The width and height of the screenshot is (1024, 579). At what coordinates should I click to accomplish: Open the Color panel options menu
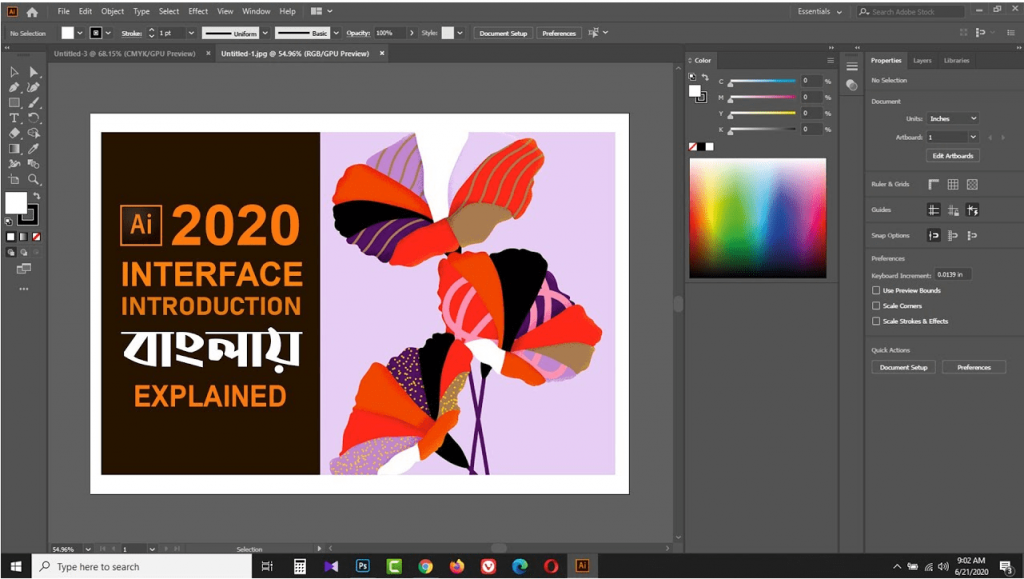(830, 60)
